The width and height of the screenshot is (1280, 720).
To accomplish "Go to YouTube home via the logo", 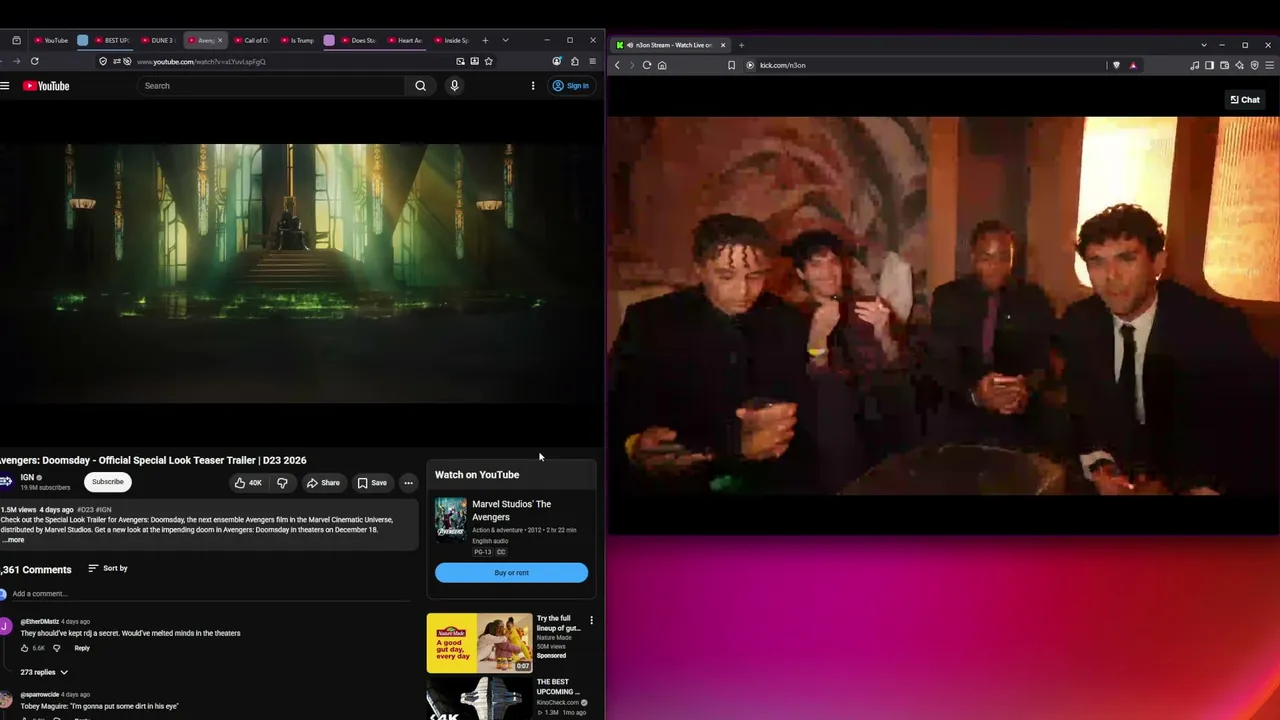I will point(46,86).
